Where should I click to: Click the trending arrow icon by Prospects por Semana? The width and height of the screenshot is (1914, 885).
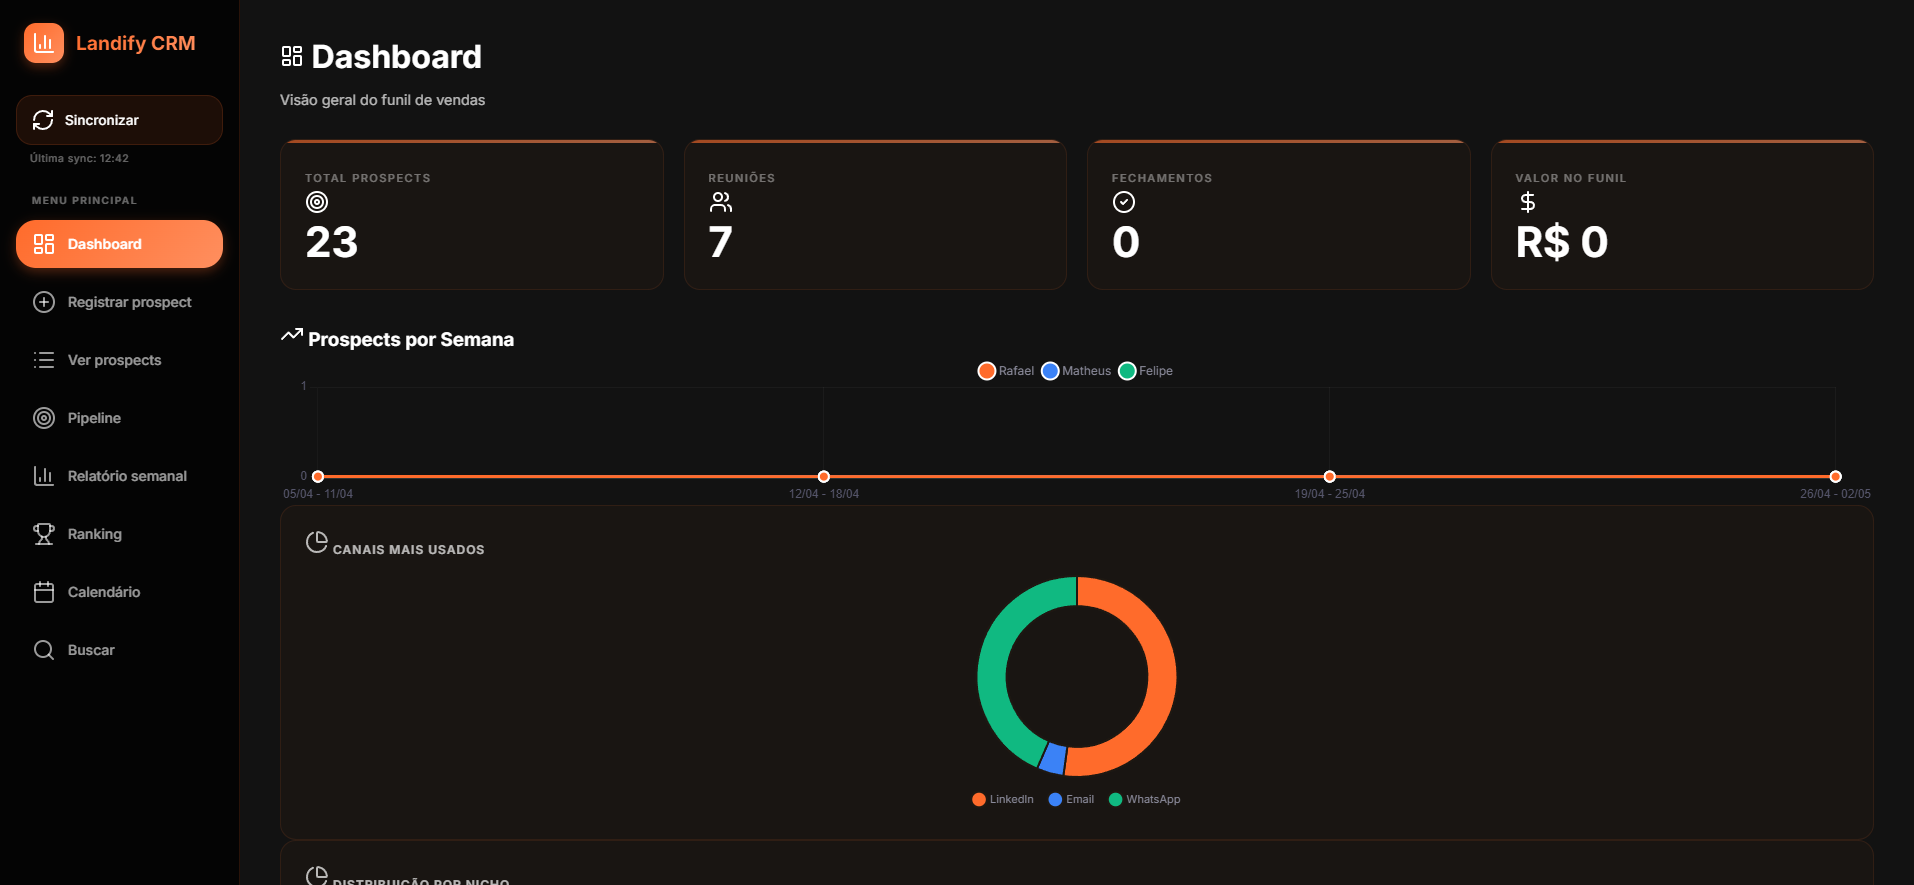pyautogui.click(x=292, y=335)
